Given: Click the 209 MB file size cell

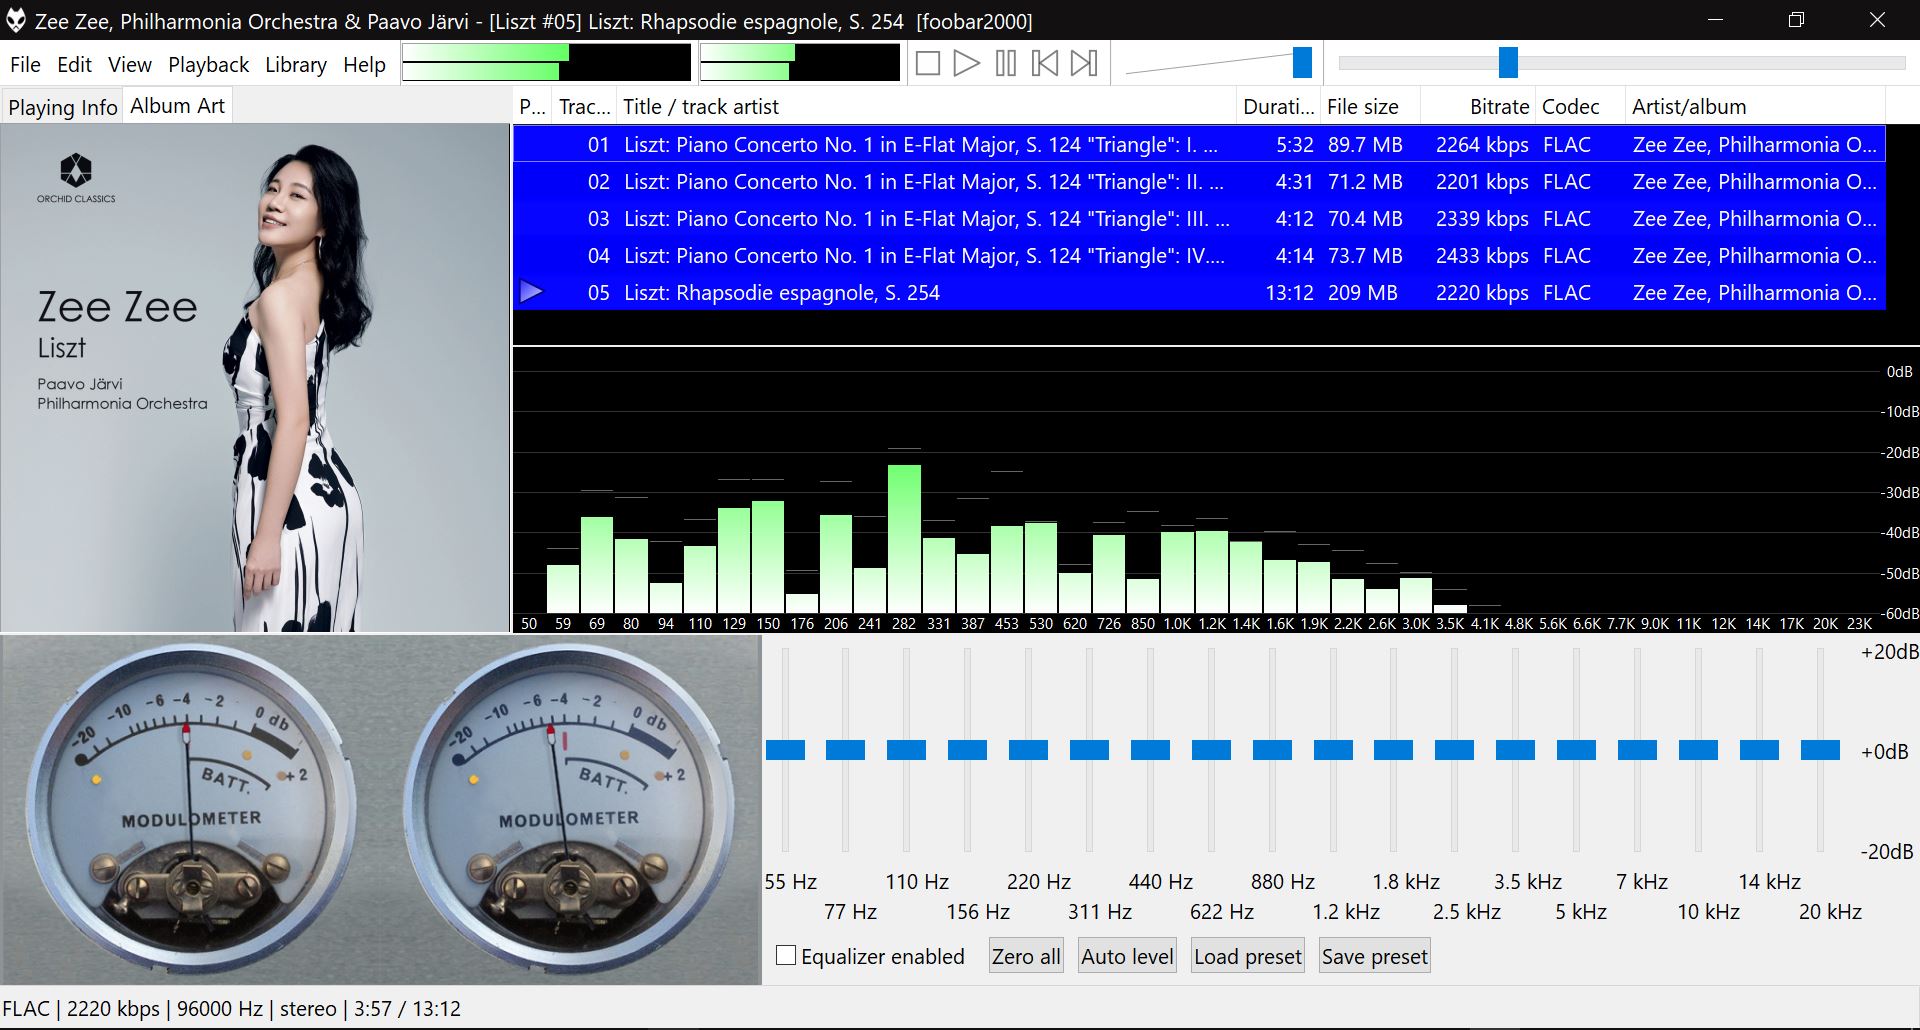Looking at the screenshot, I should (x=1362, y=293).
